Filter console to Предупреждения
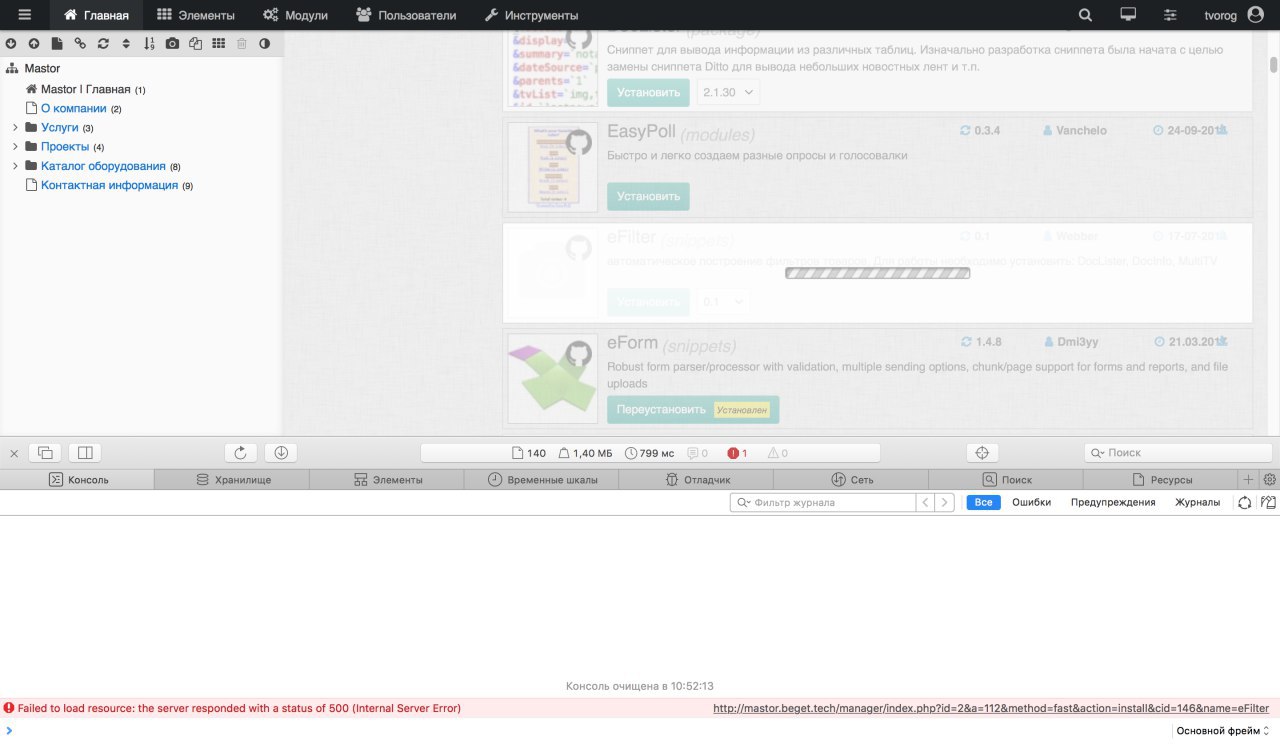 (x=1113, y=502)
